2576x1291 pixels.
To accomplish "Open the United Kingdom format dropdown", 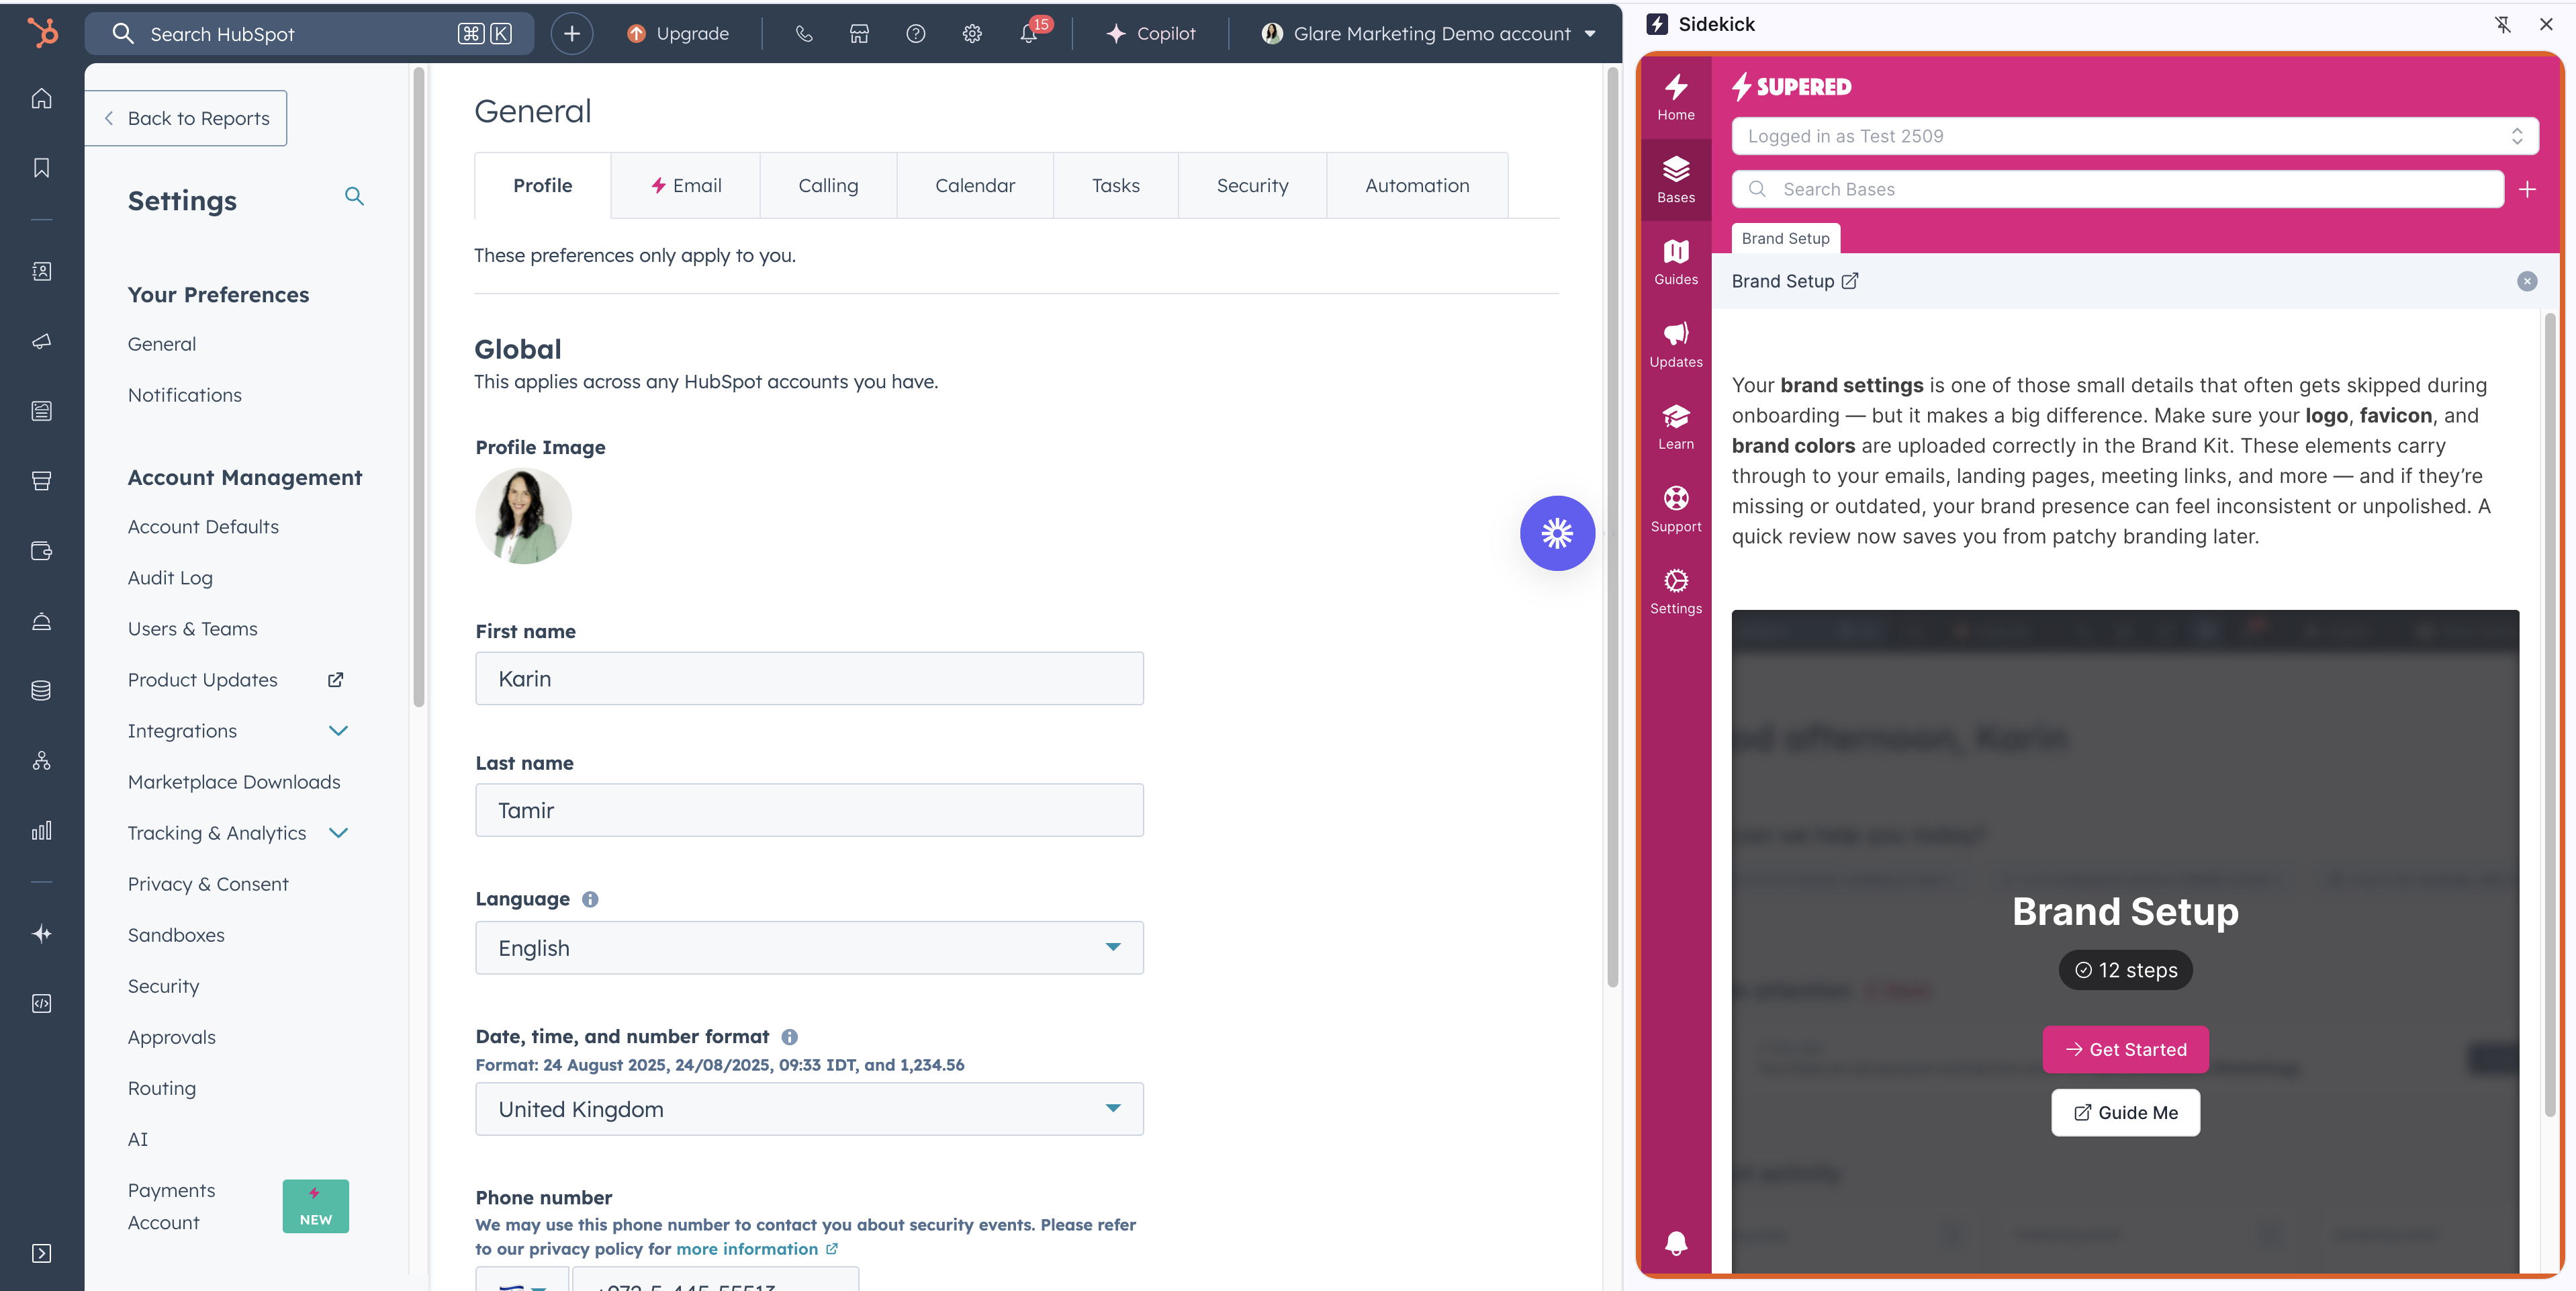I will click(809, 1108).
